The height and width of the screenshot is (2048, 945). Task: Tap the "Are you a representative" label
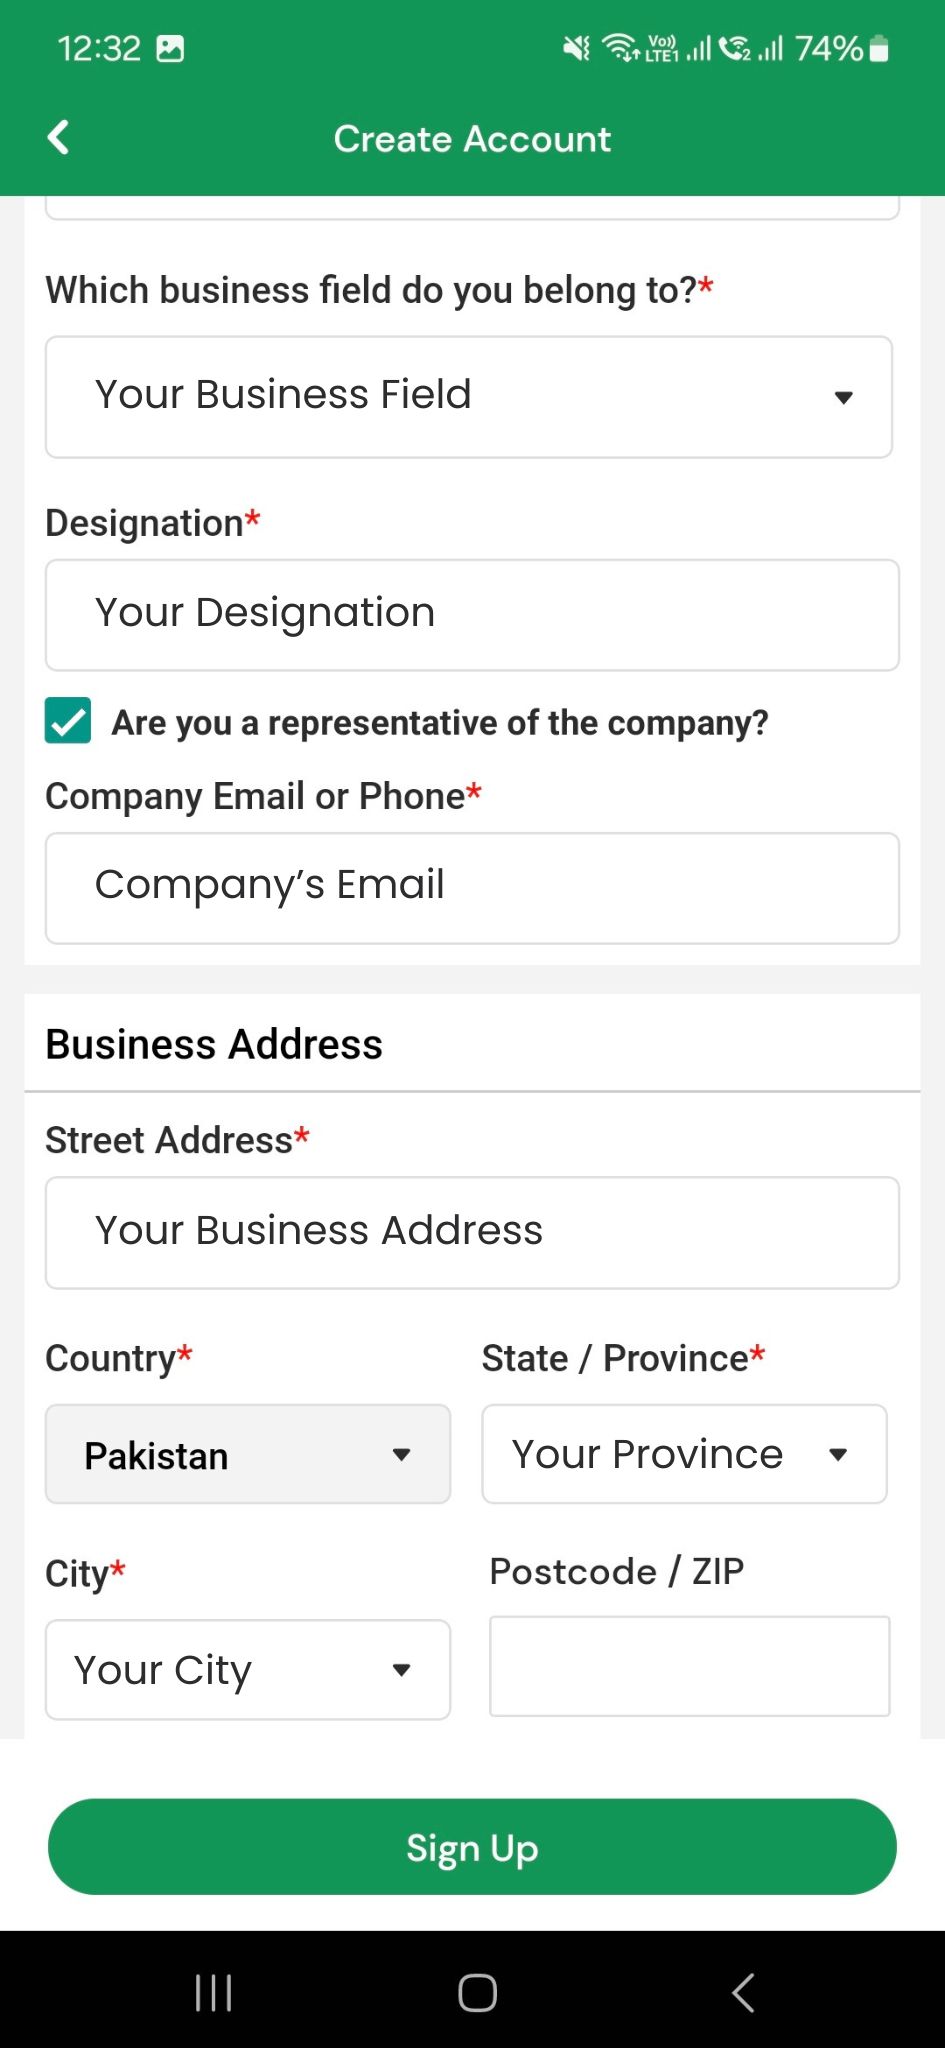(440, 722)
